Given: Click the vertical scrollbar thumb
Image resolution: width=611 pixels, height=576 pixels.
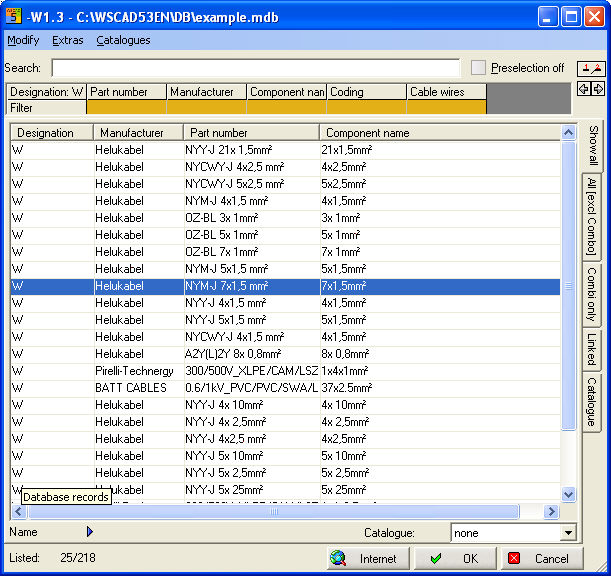Looking at the screenshot, I should click(569, 286).
